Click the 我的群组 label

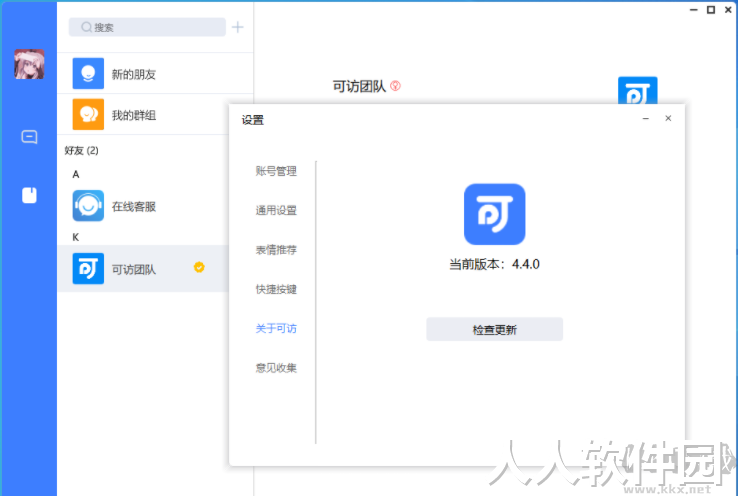coord(134,115)
